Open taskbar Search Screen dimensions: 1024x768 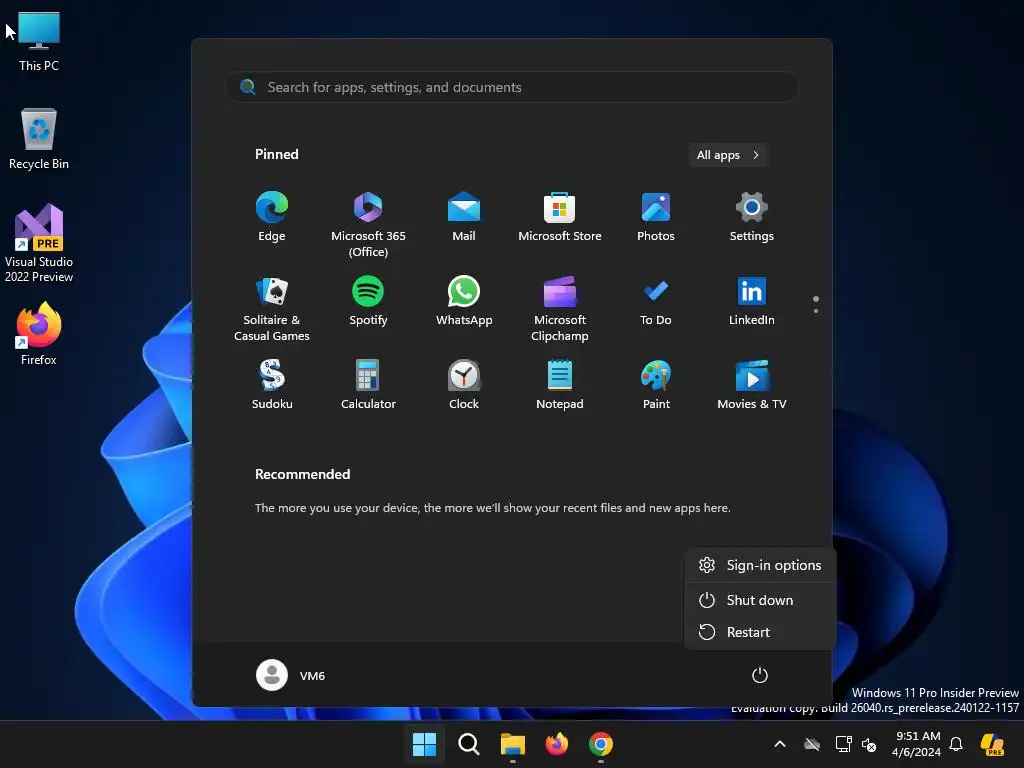tap(468, 744)
